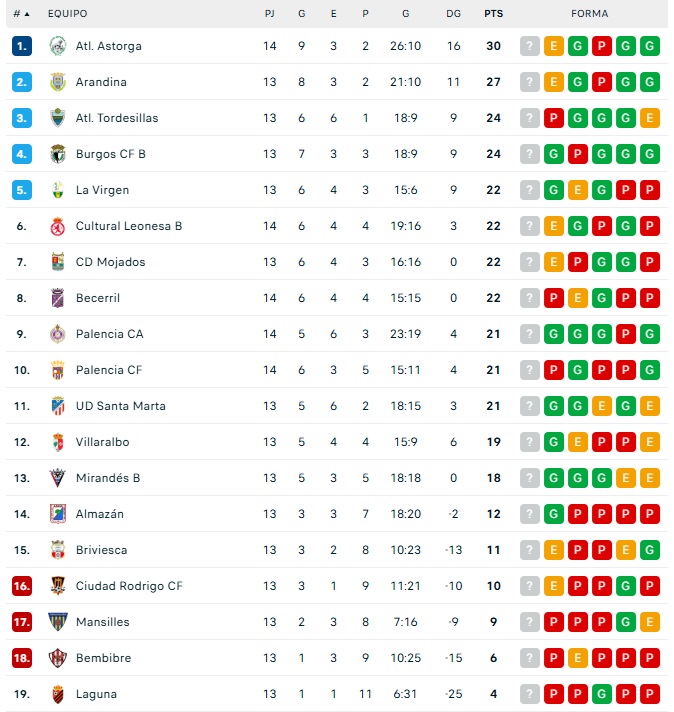Open the Atl. Tordesillas team link

point(116,118)
